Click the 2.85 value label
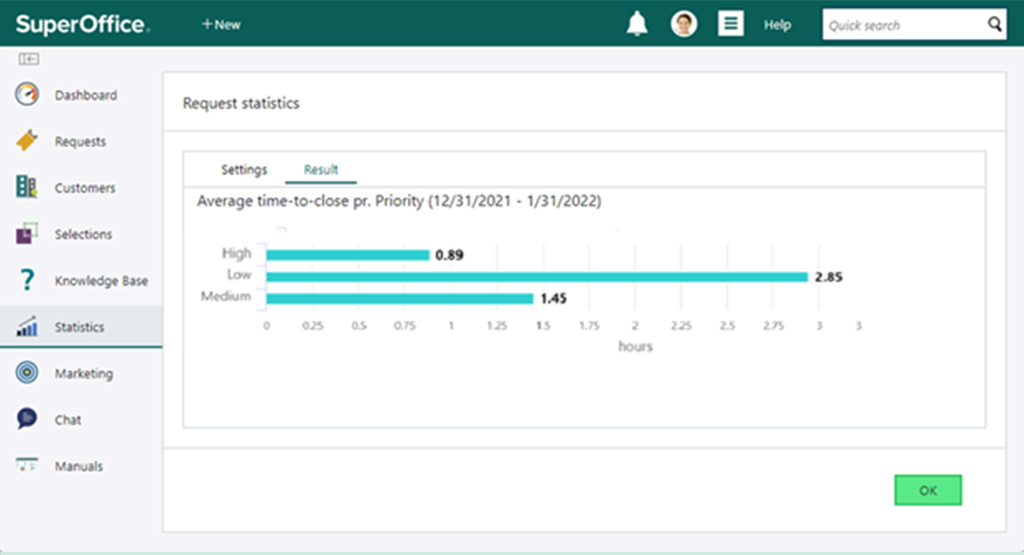 (828, 277)
